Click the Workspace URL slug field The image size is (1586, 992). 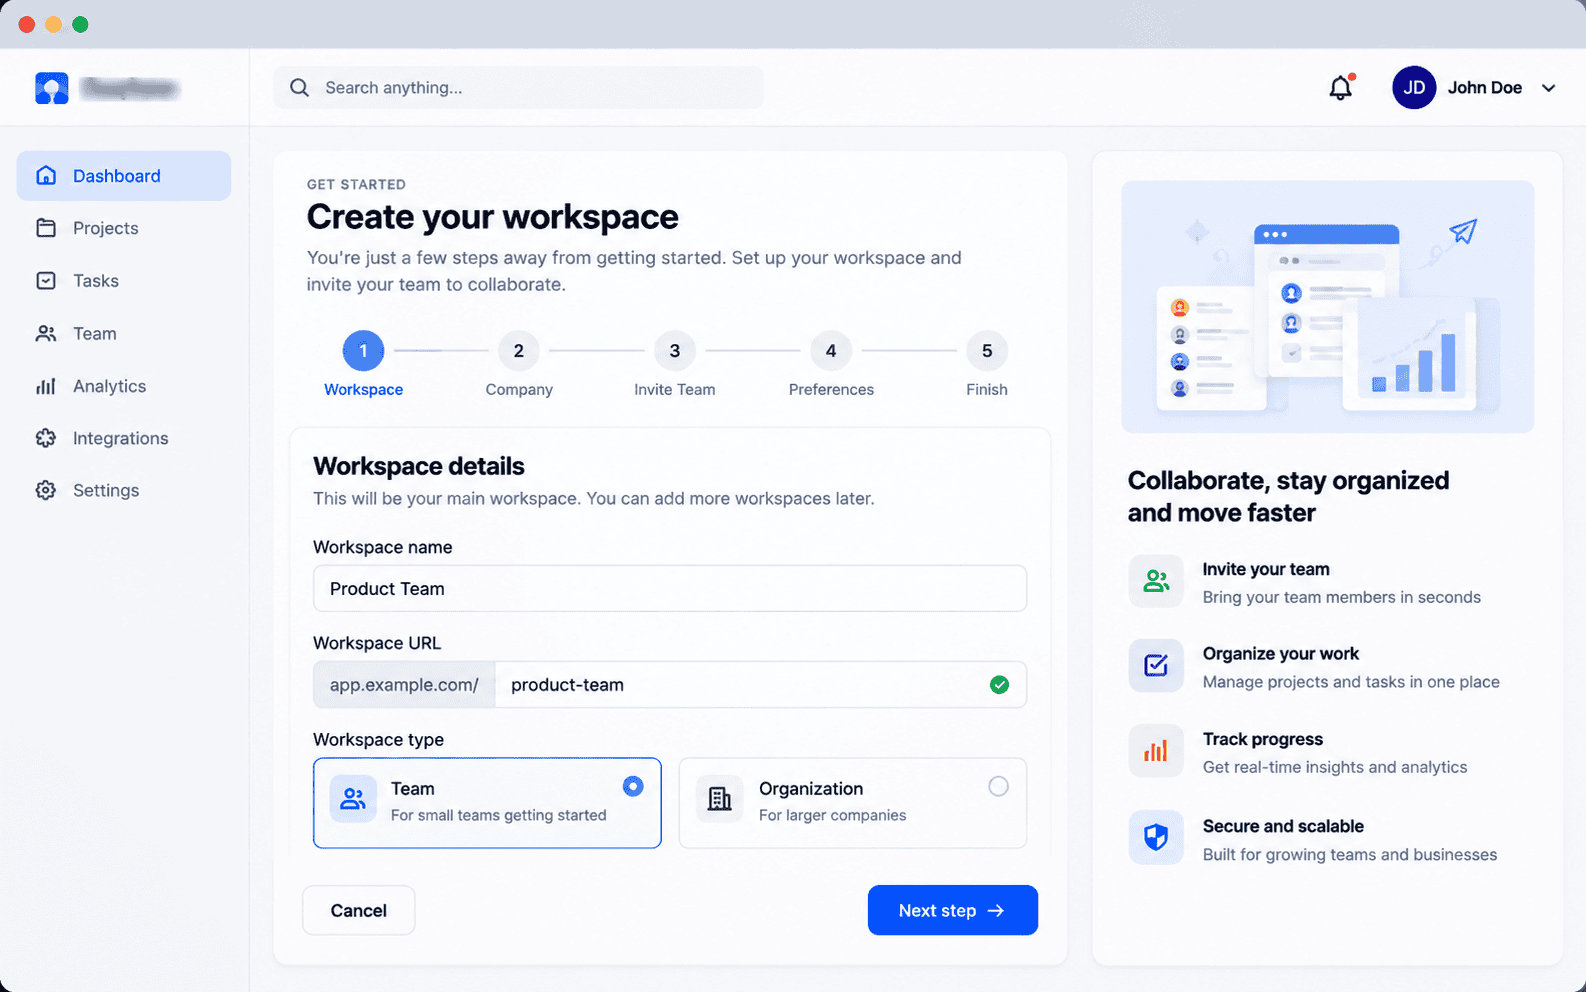[761, 685]
